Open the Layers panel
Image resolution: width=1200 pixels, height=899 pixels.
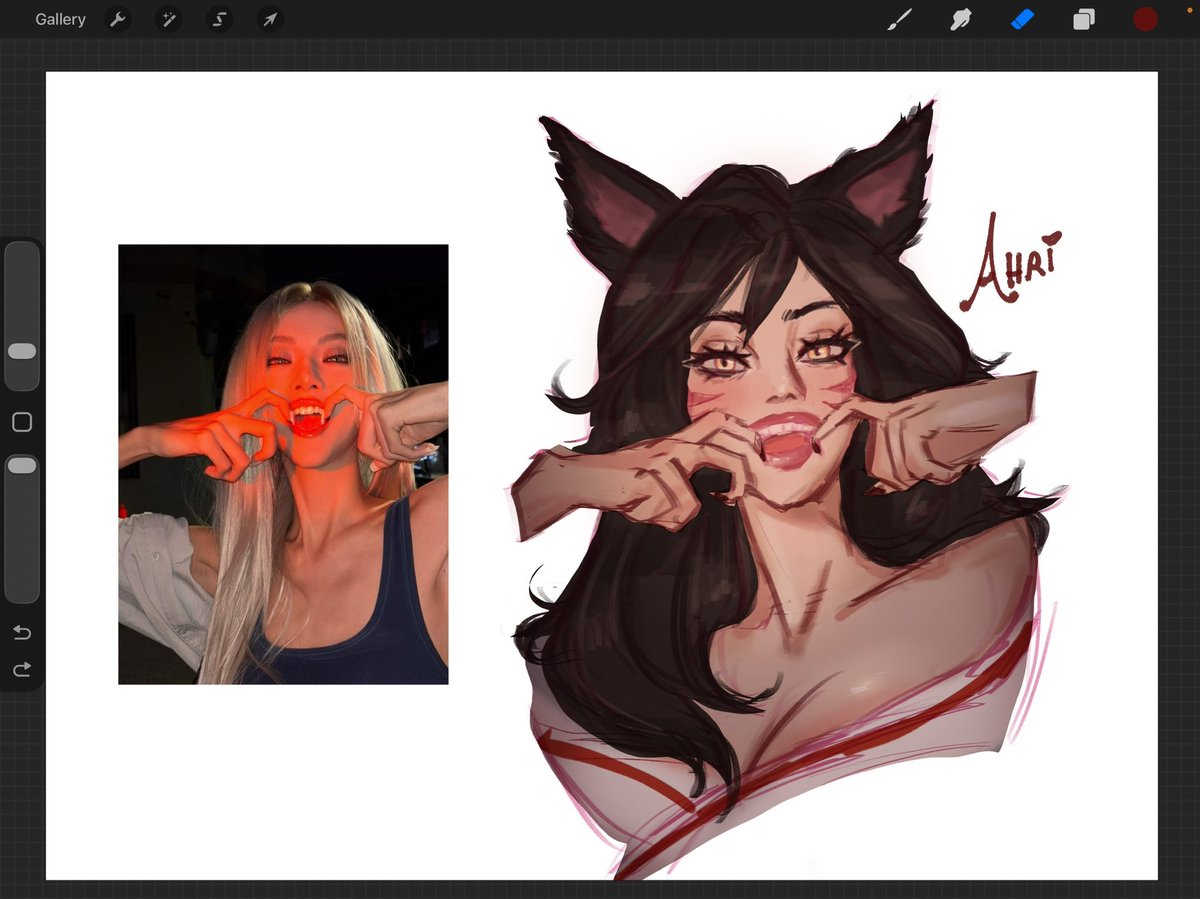coord(1084,19)
